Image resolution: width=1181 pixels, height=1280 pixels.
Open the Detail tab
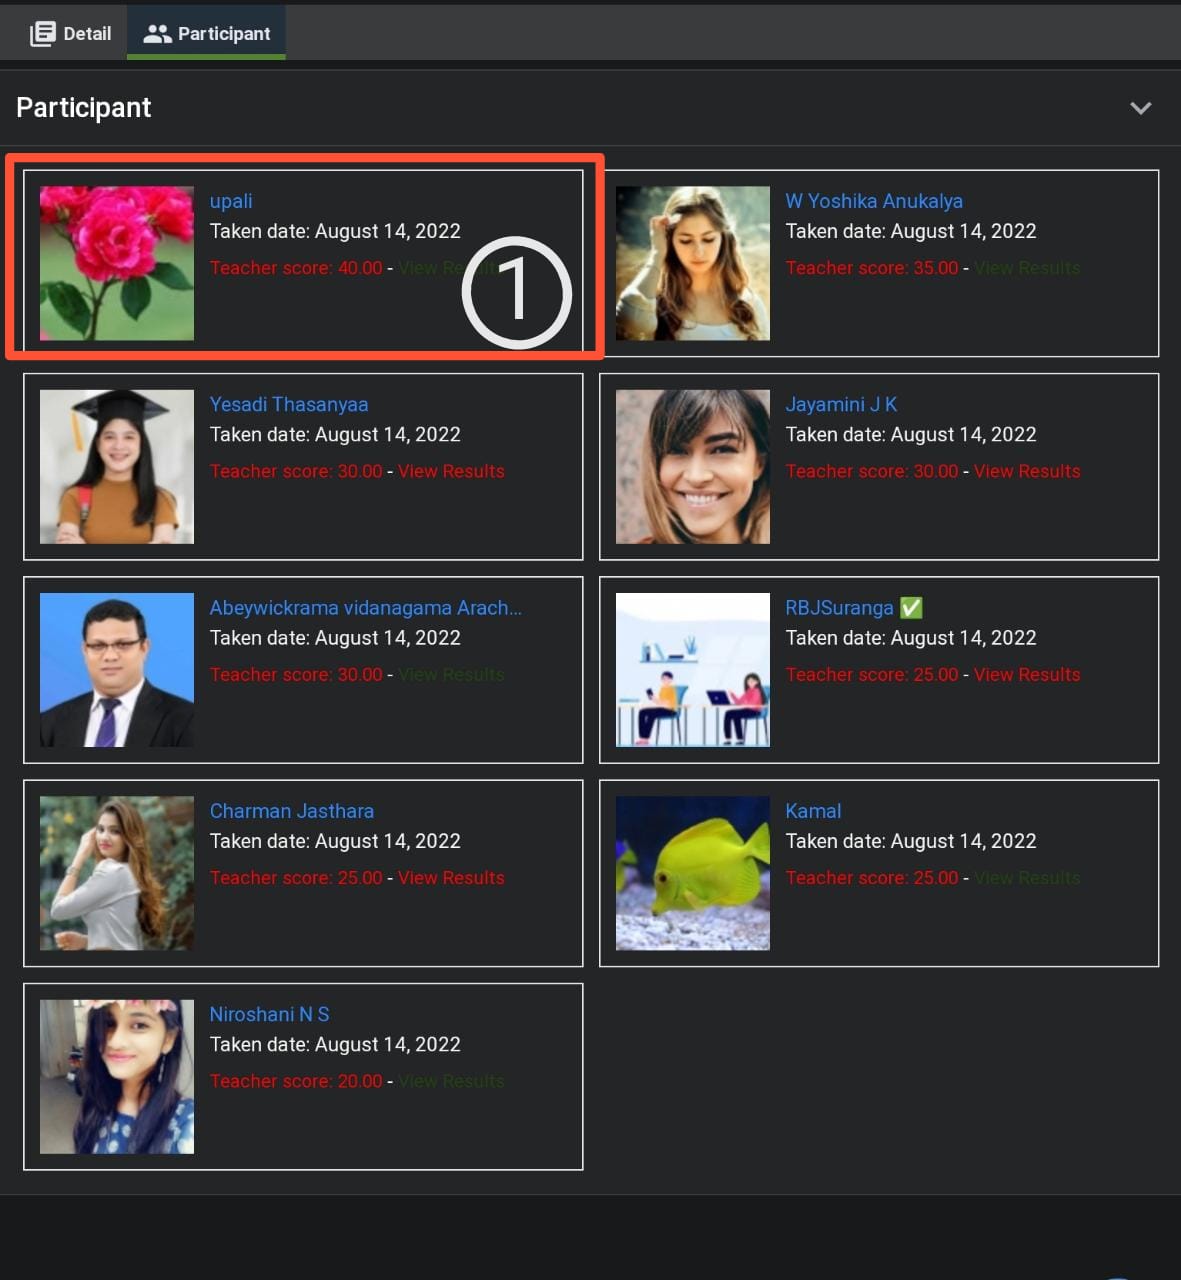click(x=71, y=33)
